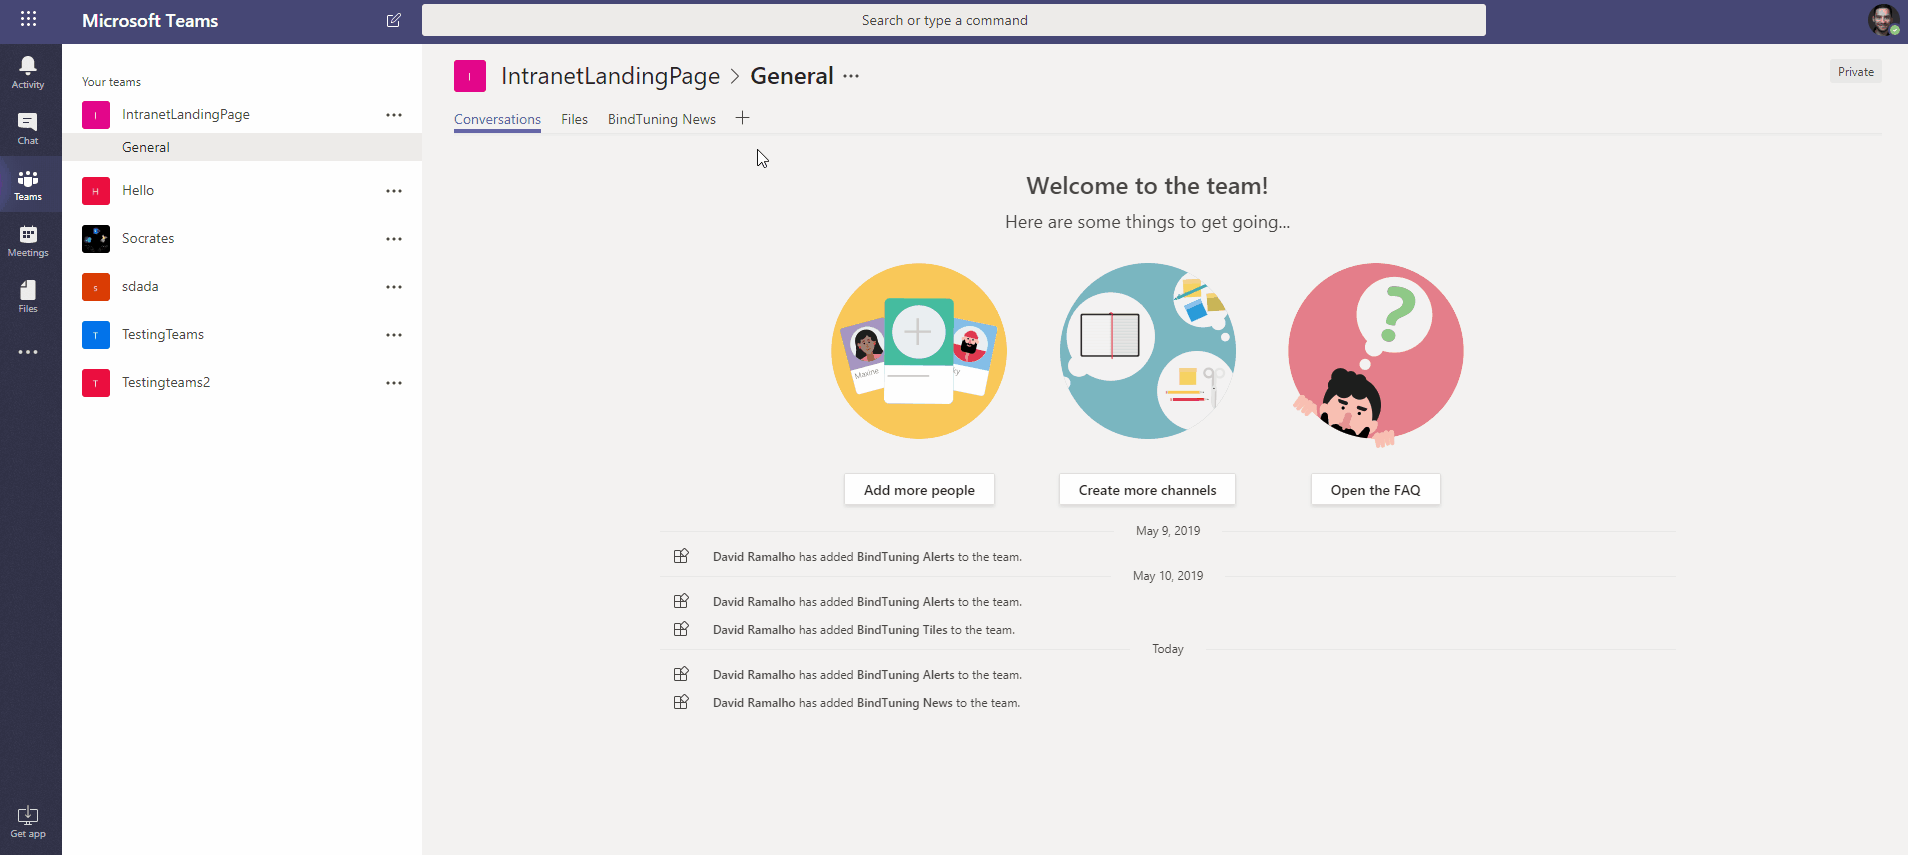Switch to the Conversations tab

coord(497,119)
